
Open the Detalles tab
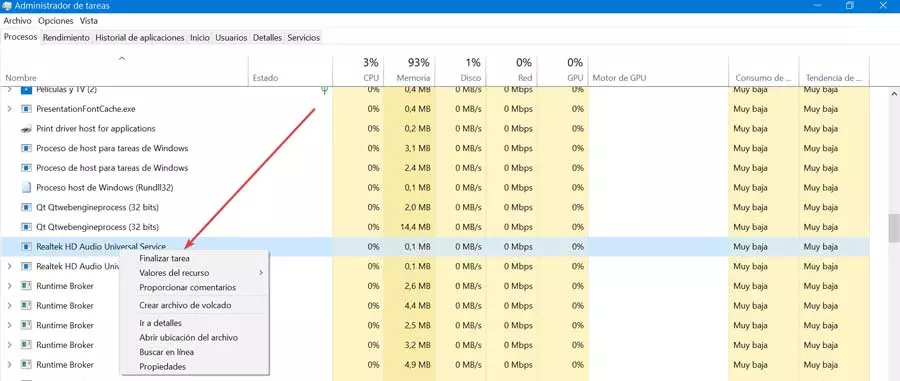[267, 37]
